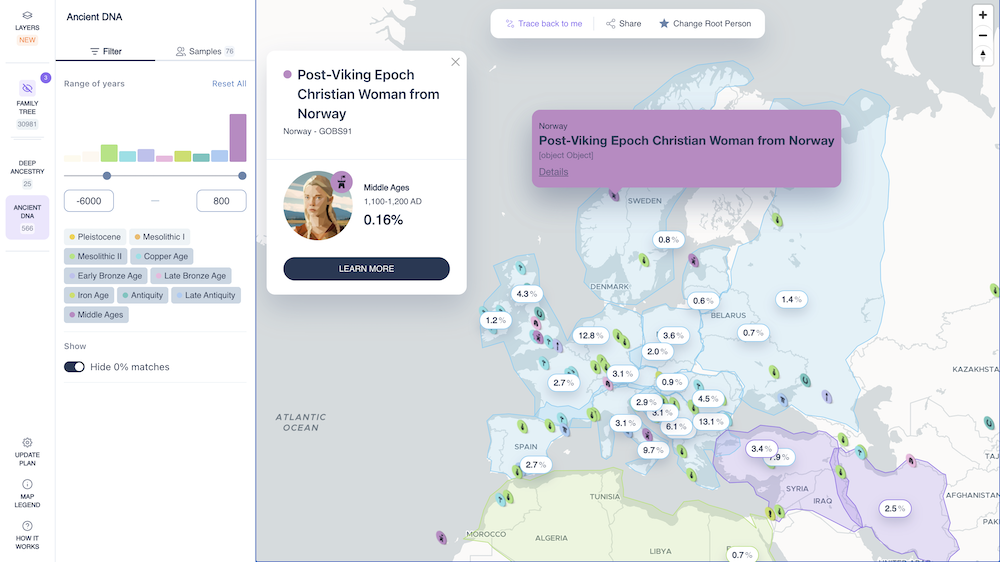Click the 9.7% map cluster label
The width and height of the screenshot is (1000, 562).
pos(653,450)
